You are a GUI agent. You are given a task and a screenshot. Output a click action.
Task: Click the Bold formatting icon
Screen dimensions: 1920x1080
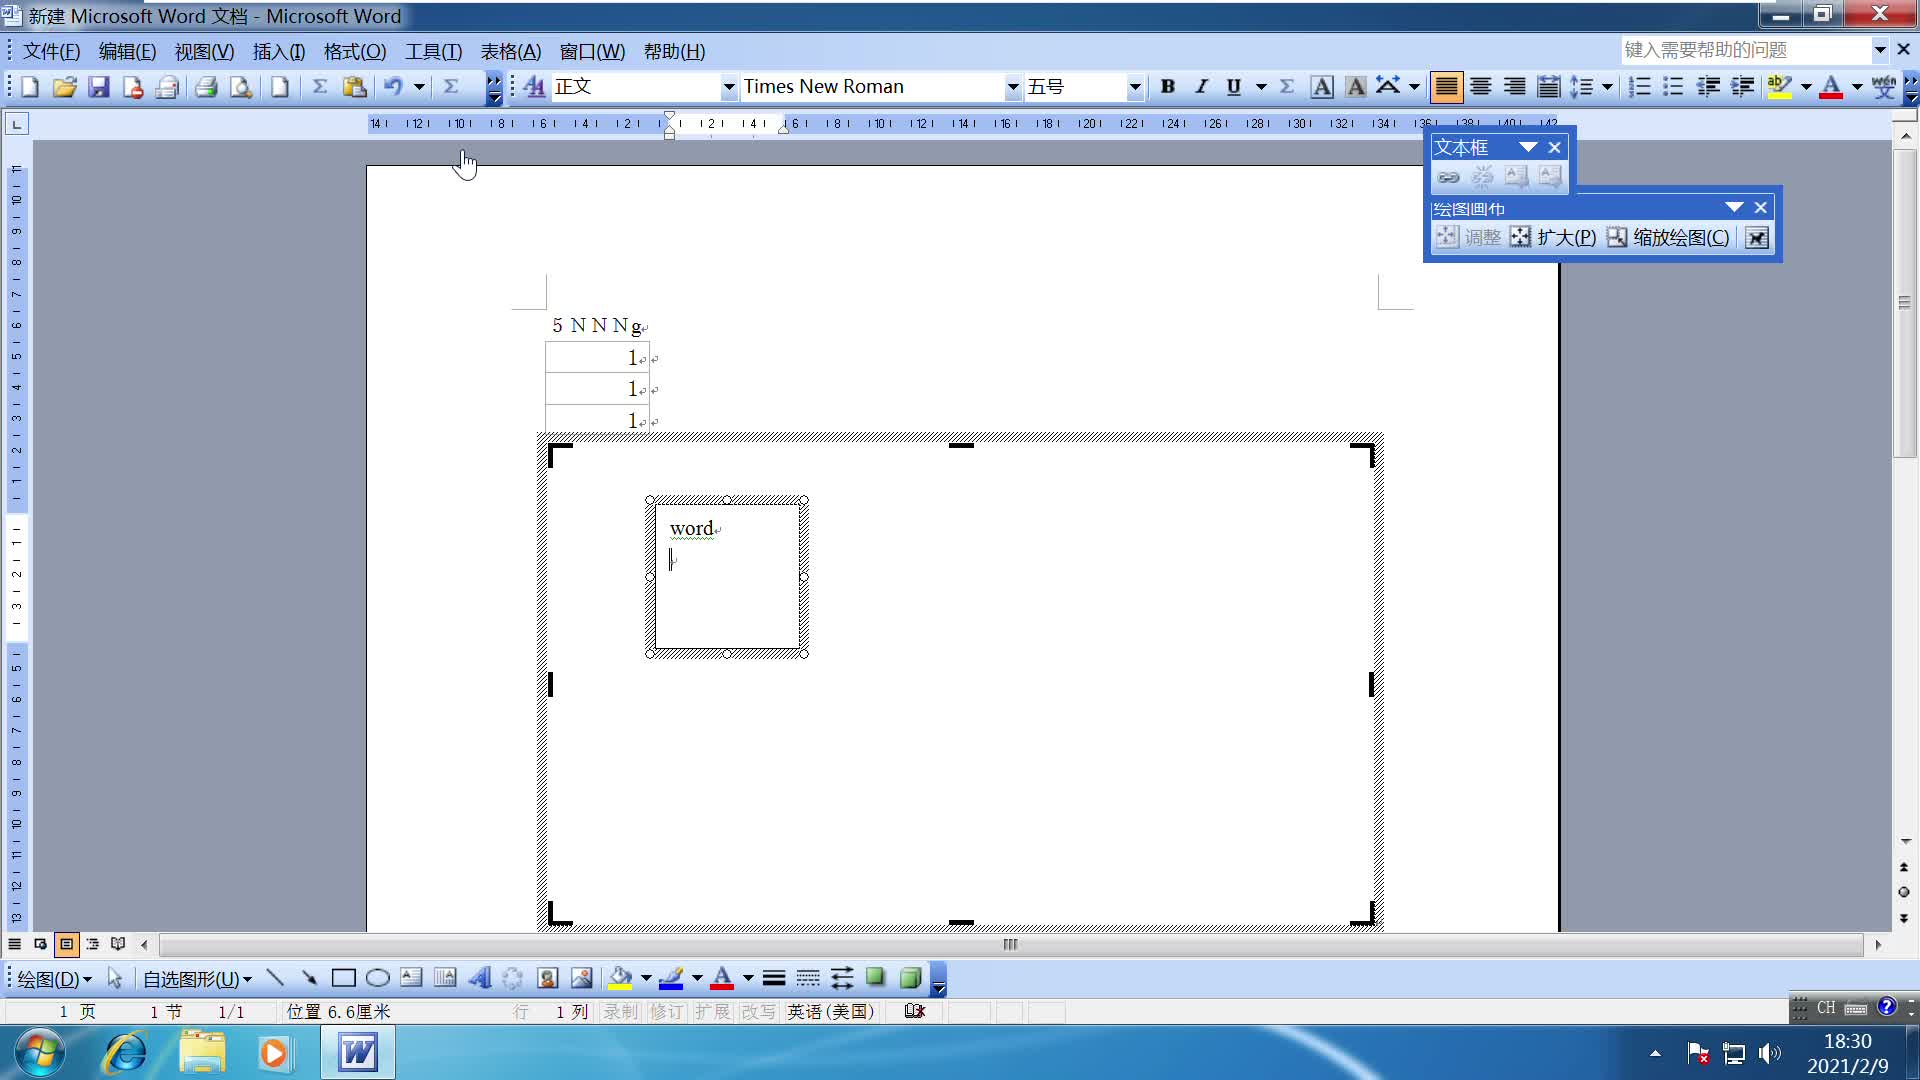pyautogui.click(x=1167, y=86)
